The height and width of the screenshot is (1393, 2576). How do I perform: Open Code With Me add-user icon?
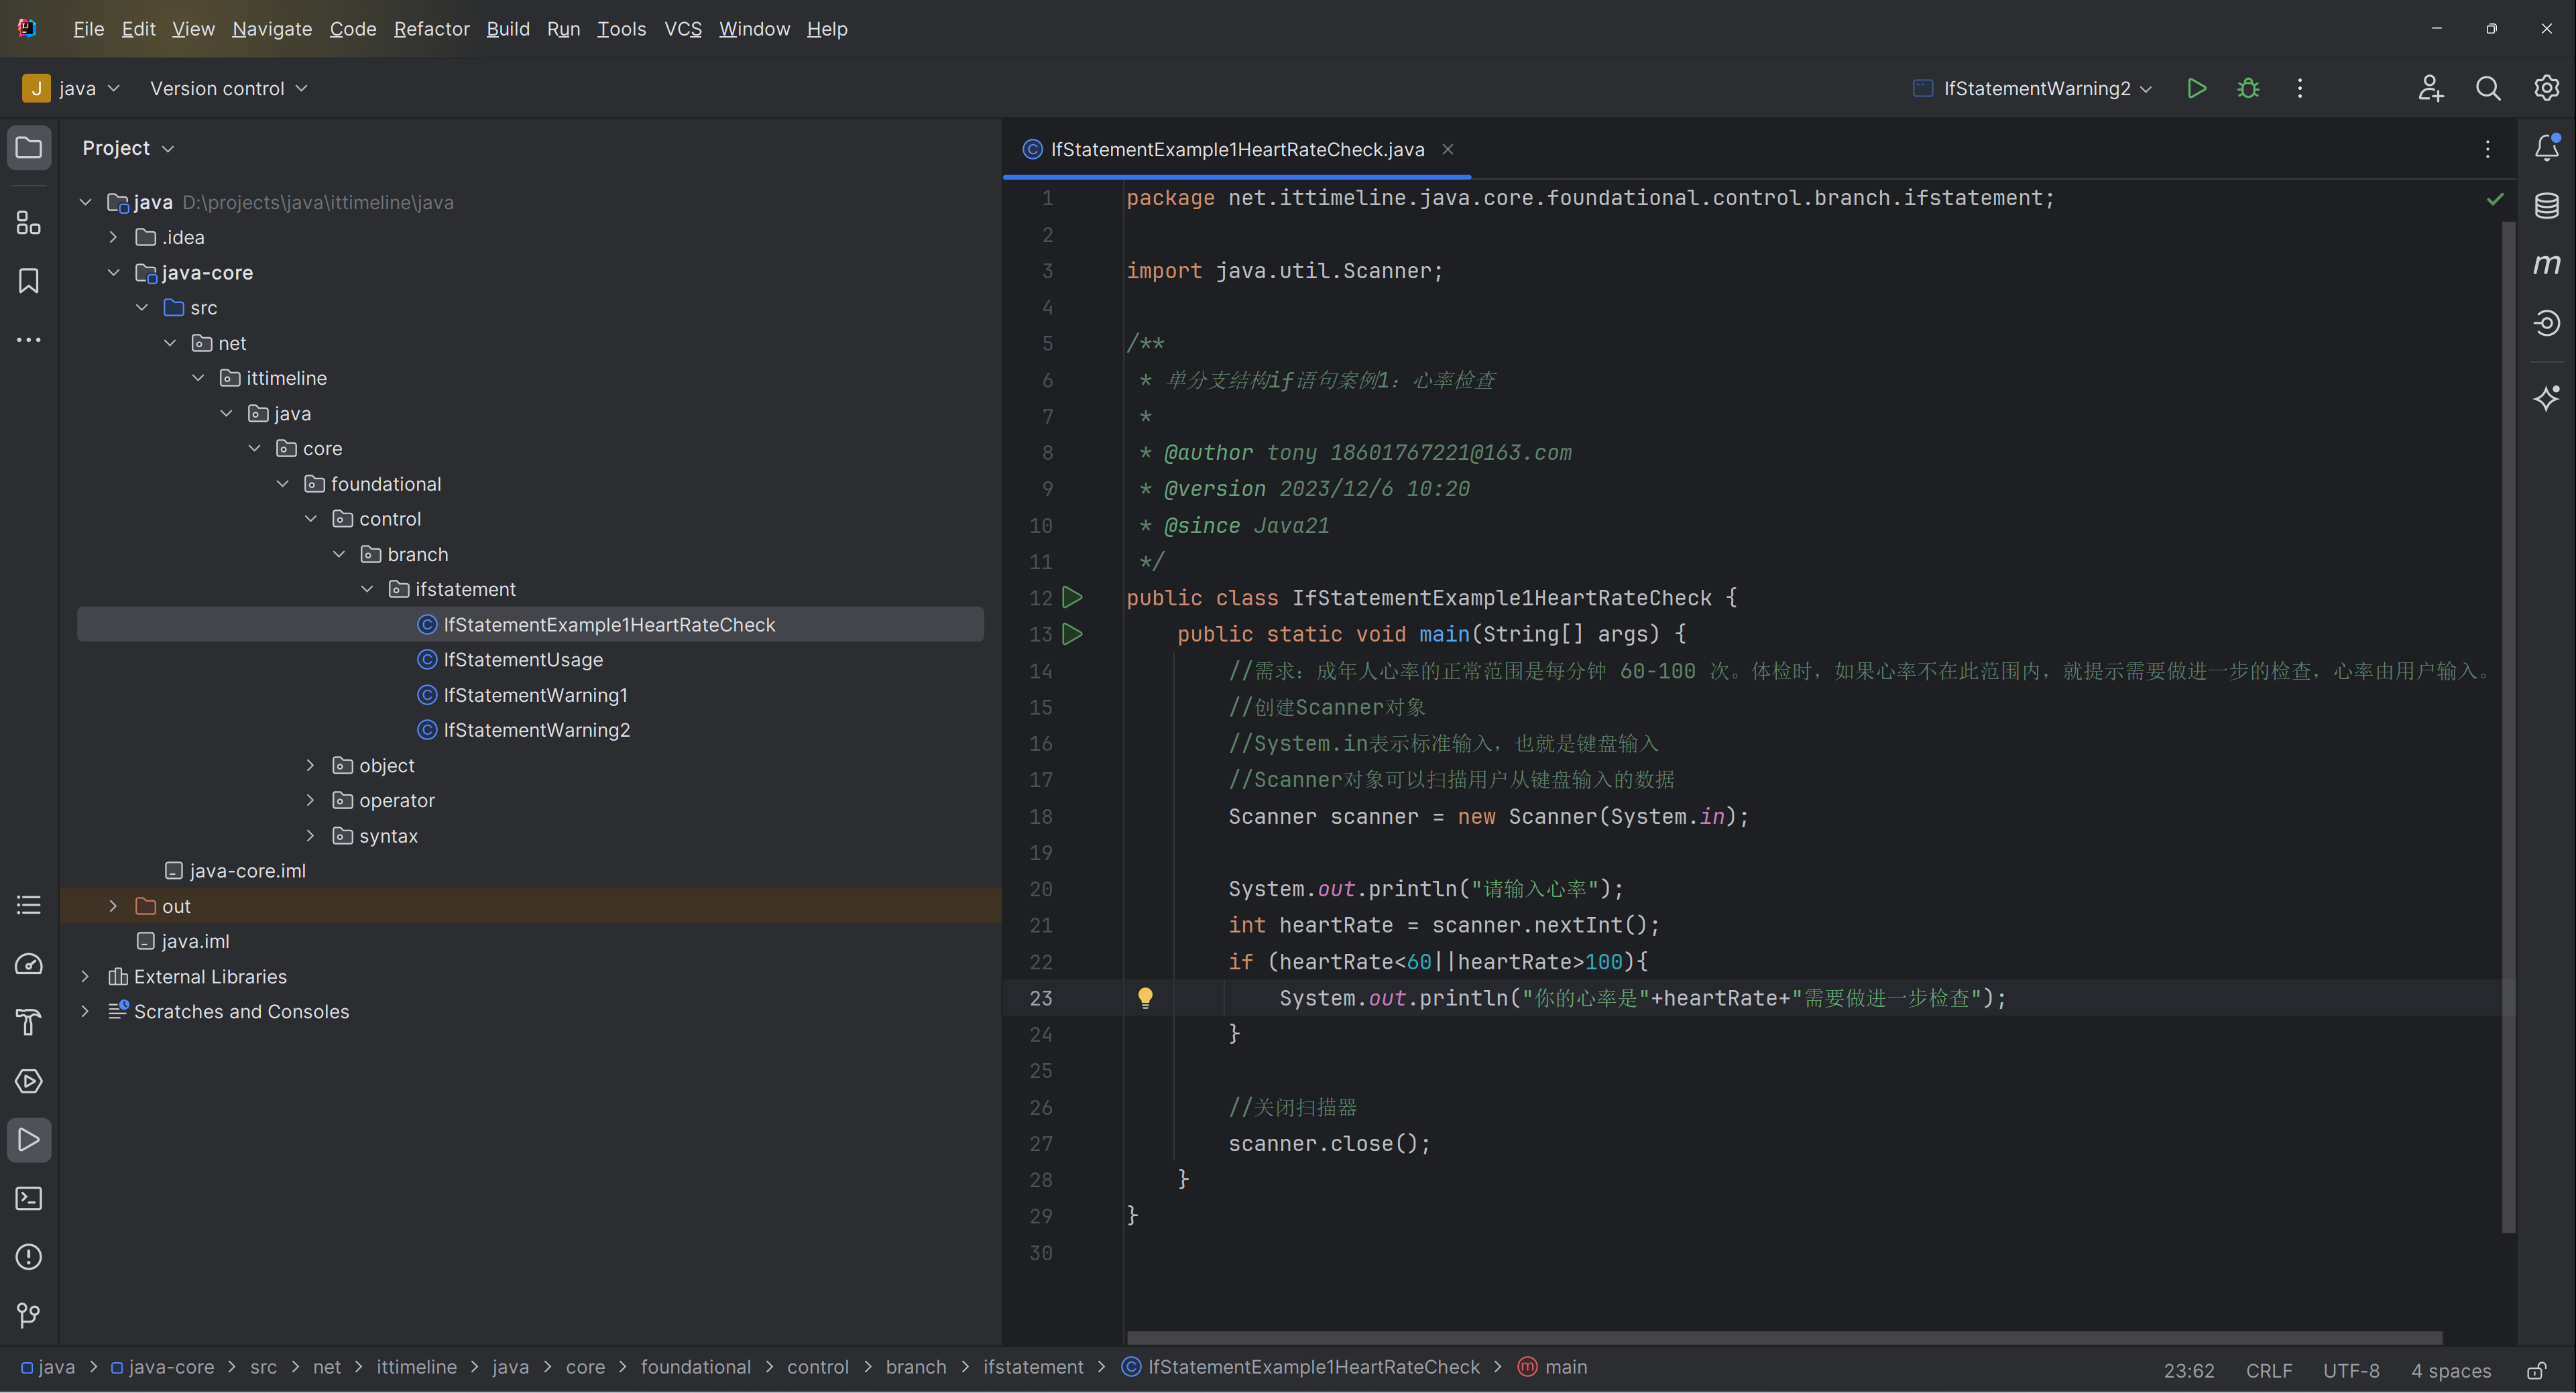(x=2431, y=88)
